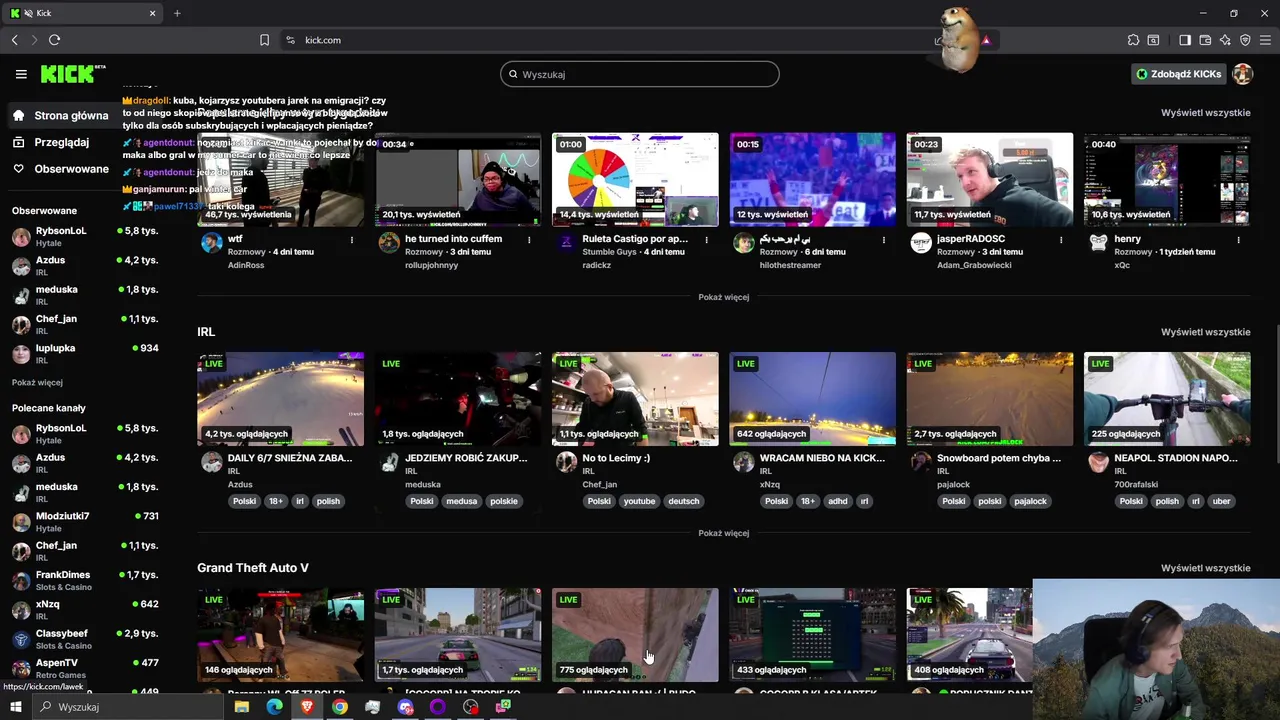Viewport: 1280px width, 720px height.
Task: Play the jasperRADOSC clip thumbnail
Action: pos(990,180)
